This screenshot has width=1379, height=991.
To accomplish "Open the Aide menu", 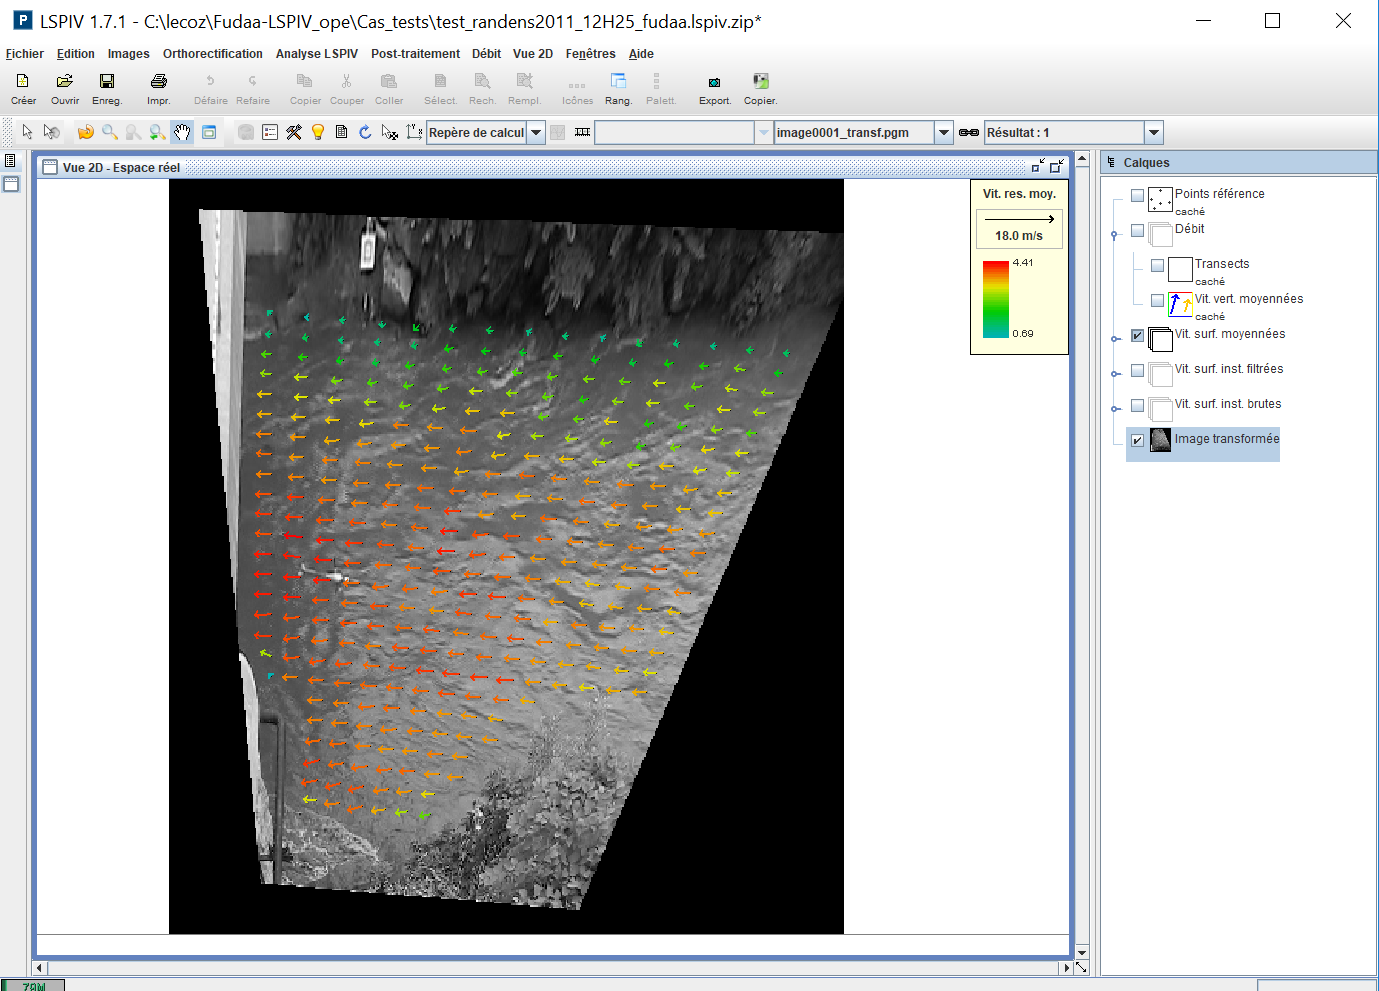I will pos(641,54).
